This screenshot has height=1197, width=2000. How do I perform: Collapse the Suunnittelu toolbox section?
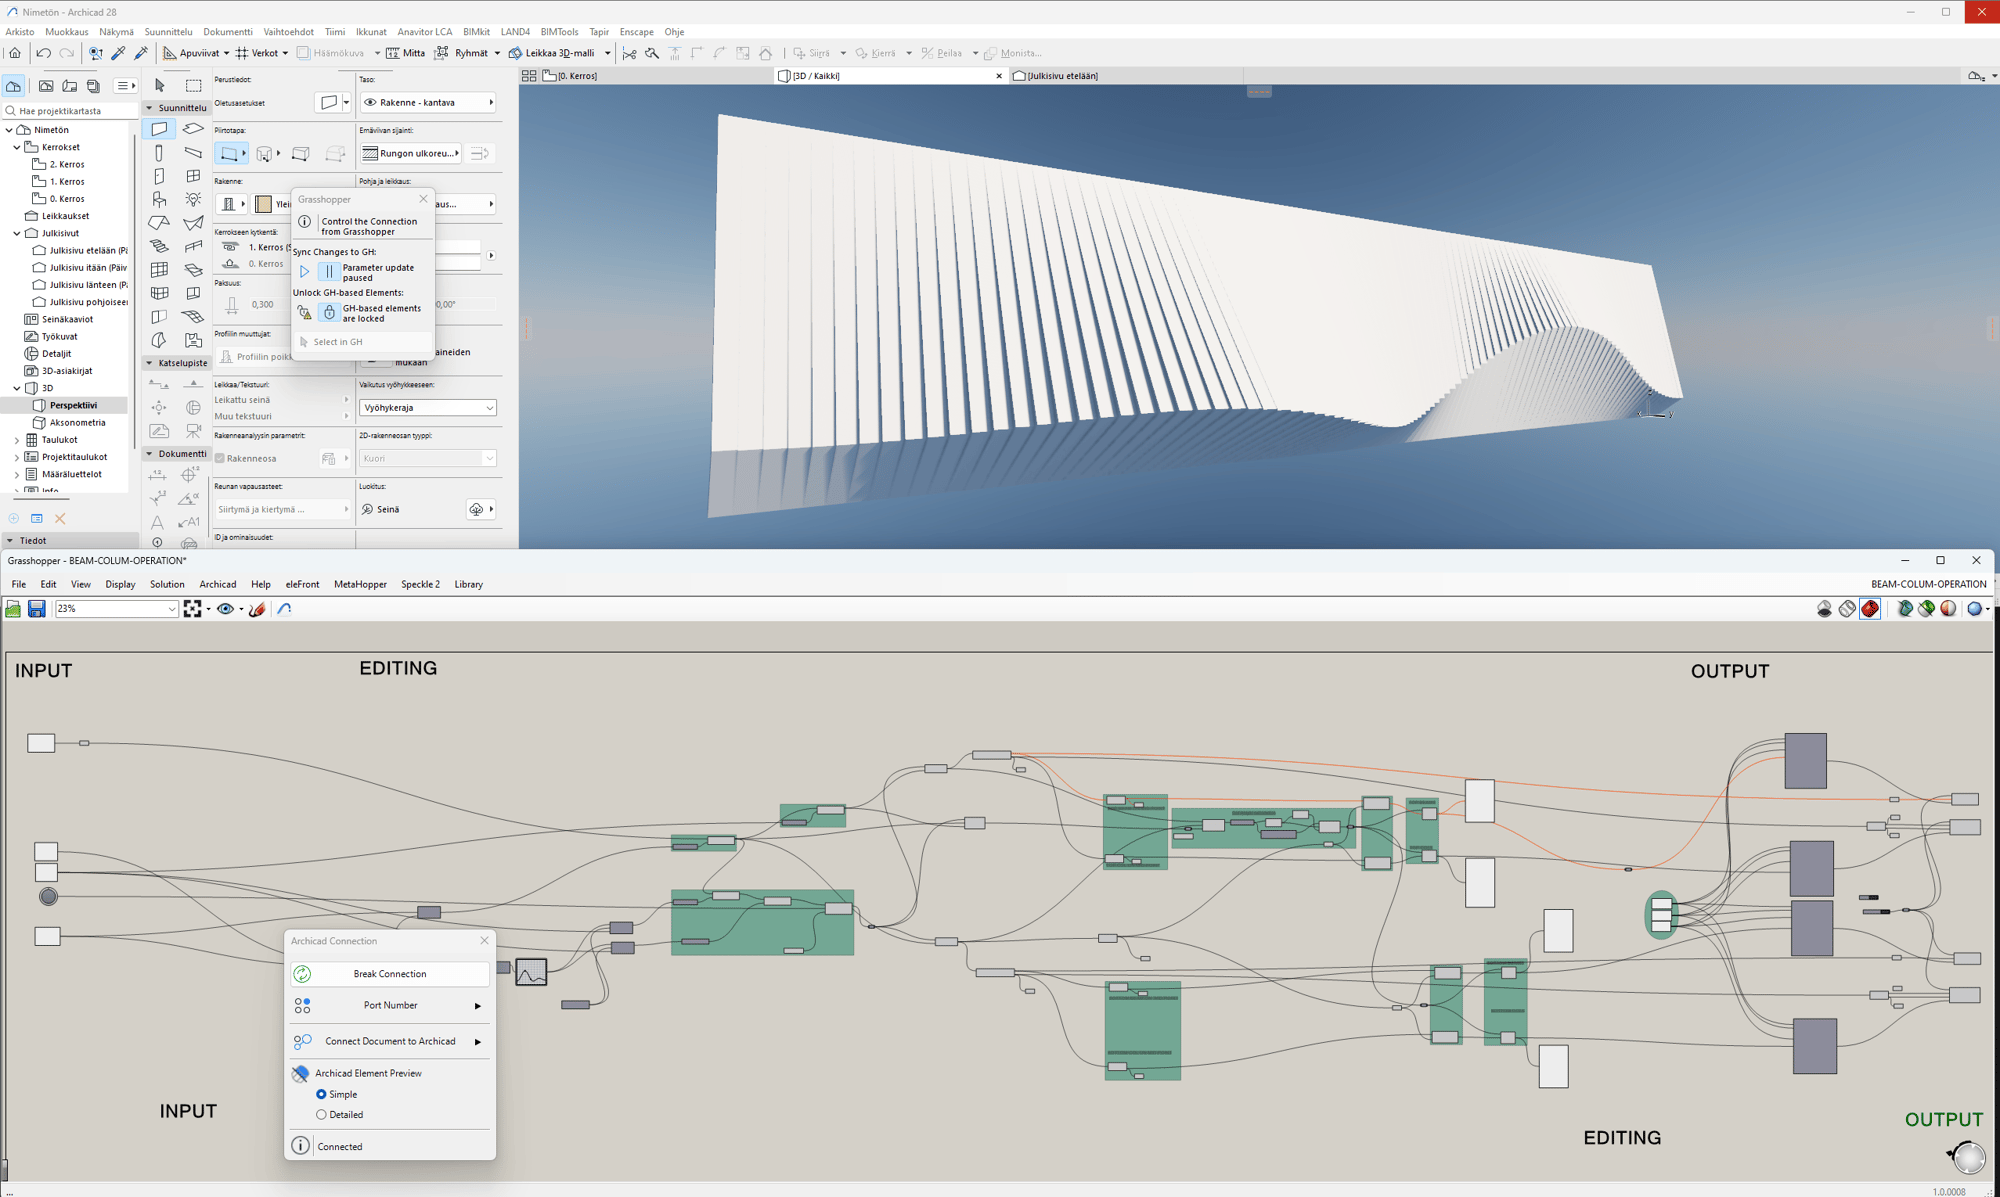(149, 108)
